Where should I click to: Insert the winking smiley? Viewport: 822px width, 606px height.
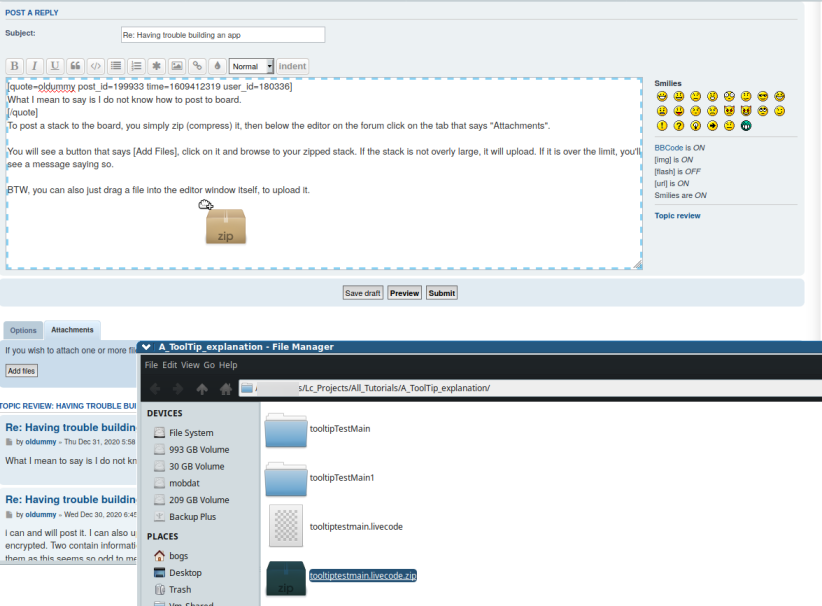click(x=780, y=111)
